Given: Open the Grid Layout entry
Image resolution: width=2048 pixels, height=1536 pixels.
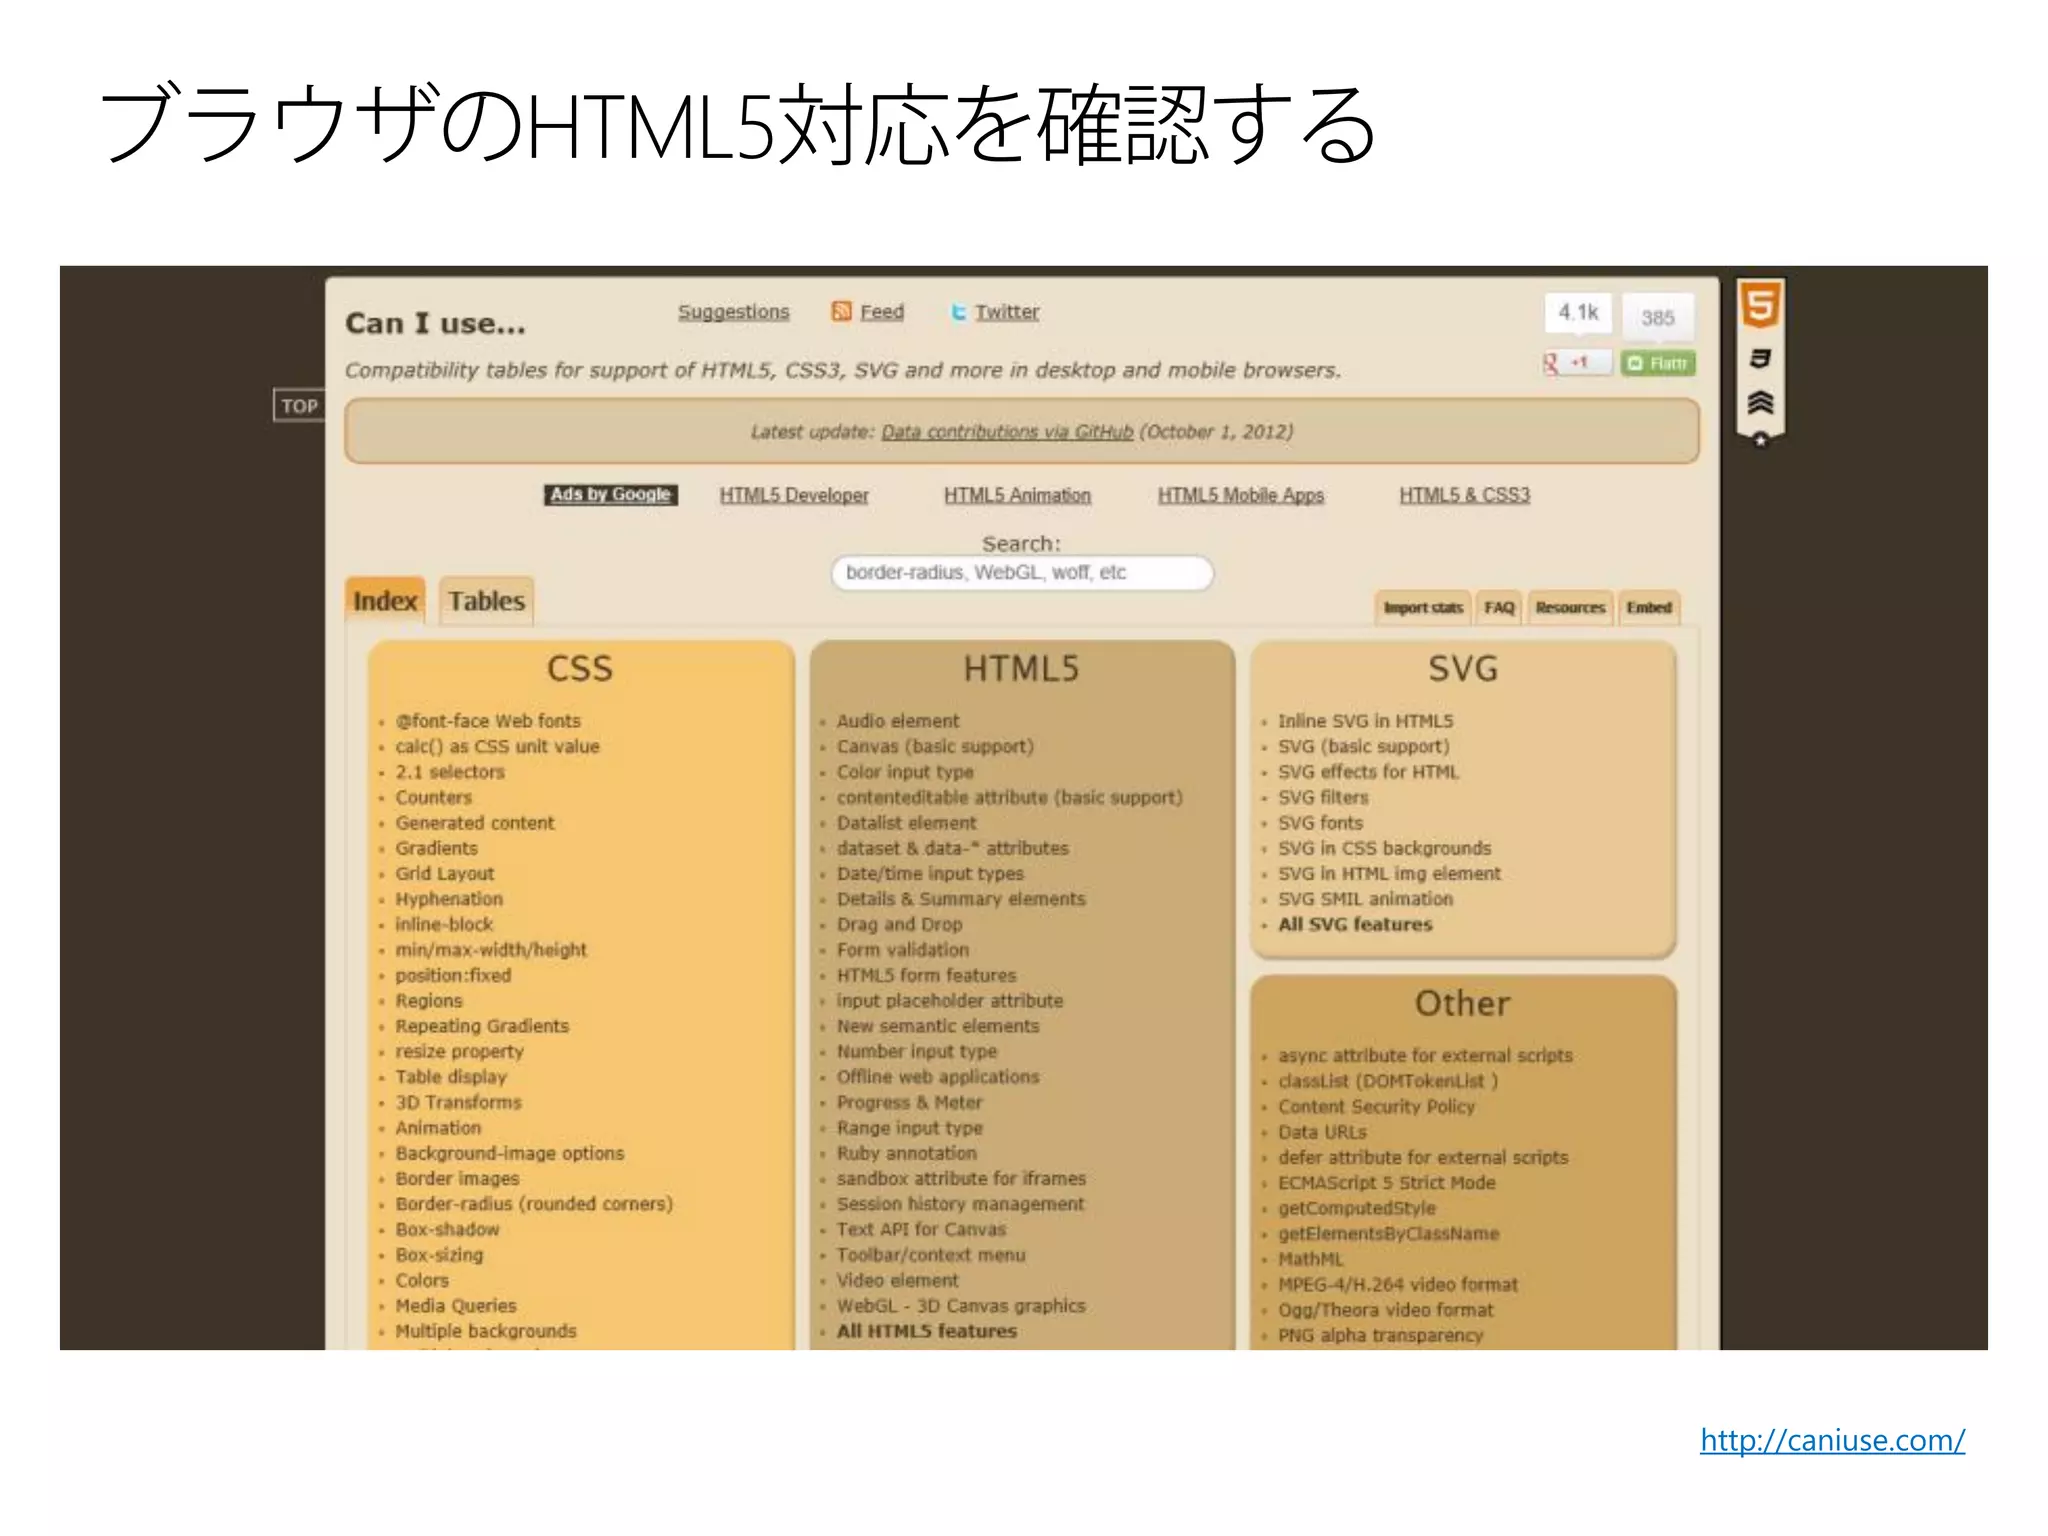Looking at the screenshot, I should 444,874.
